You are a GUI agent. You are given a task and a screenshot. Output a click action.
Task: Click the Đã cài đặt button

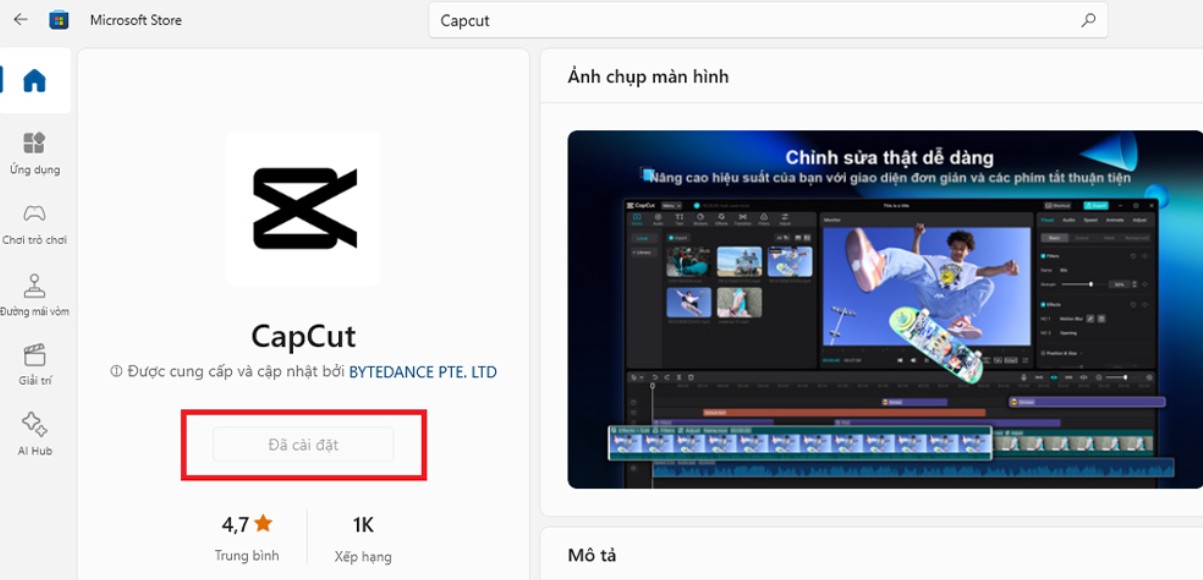point(303,445)
